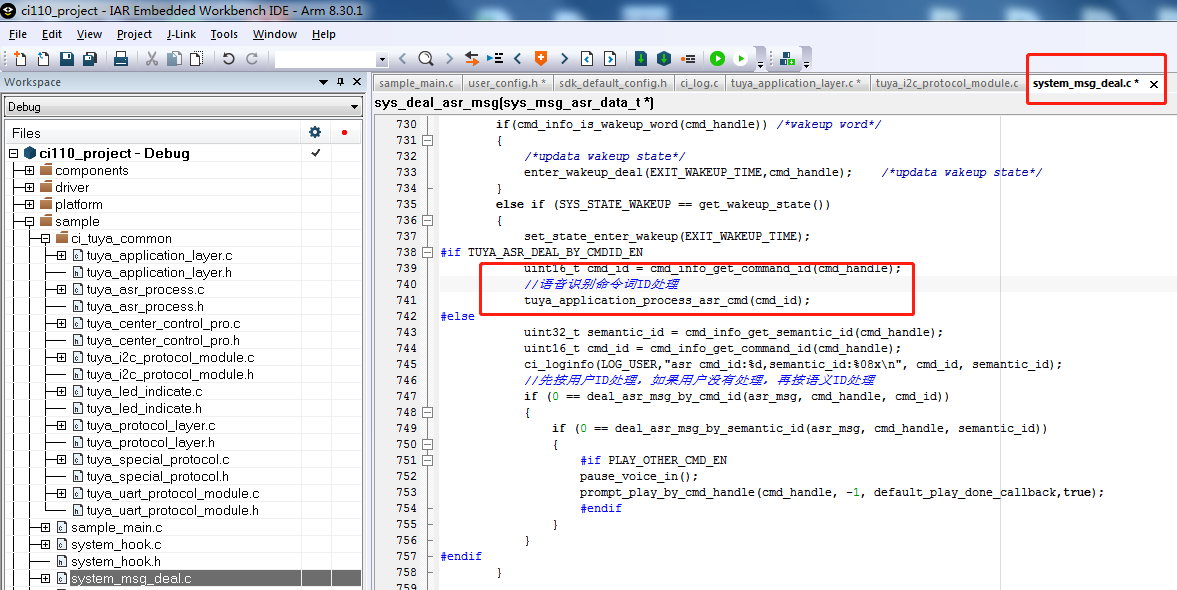1177x590 pixels.
Task: Click the Replace orange arrows icon
Action: (471, 59)
